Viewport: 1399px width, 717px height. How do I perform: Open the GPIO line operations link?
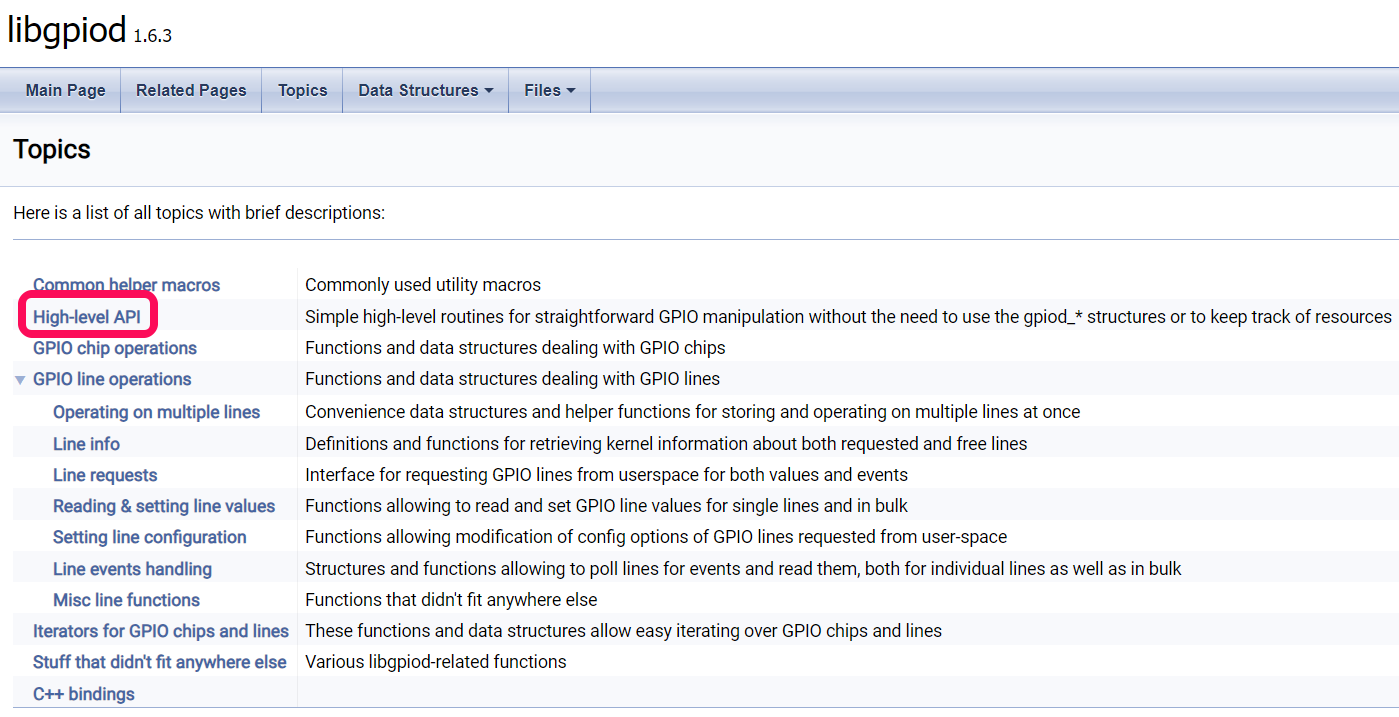(112, 379)
